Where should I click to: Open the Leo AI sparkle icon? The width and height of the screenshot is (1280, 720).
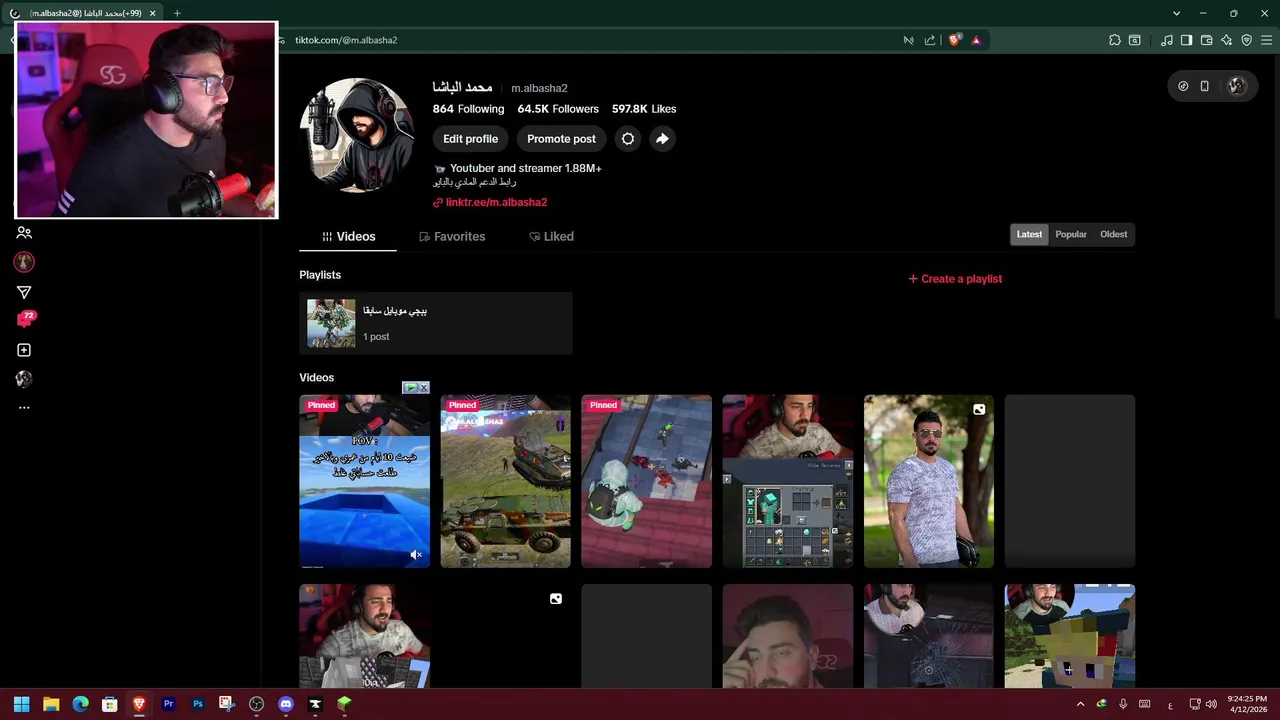[1227, 40]
